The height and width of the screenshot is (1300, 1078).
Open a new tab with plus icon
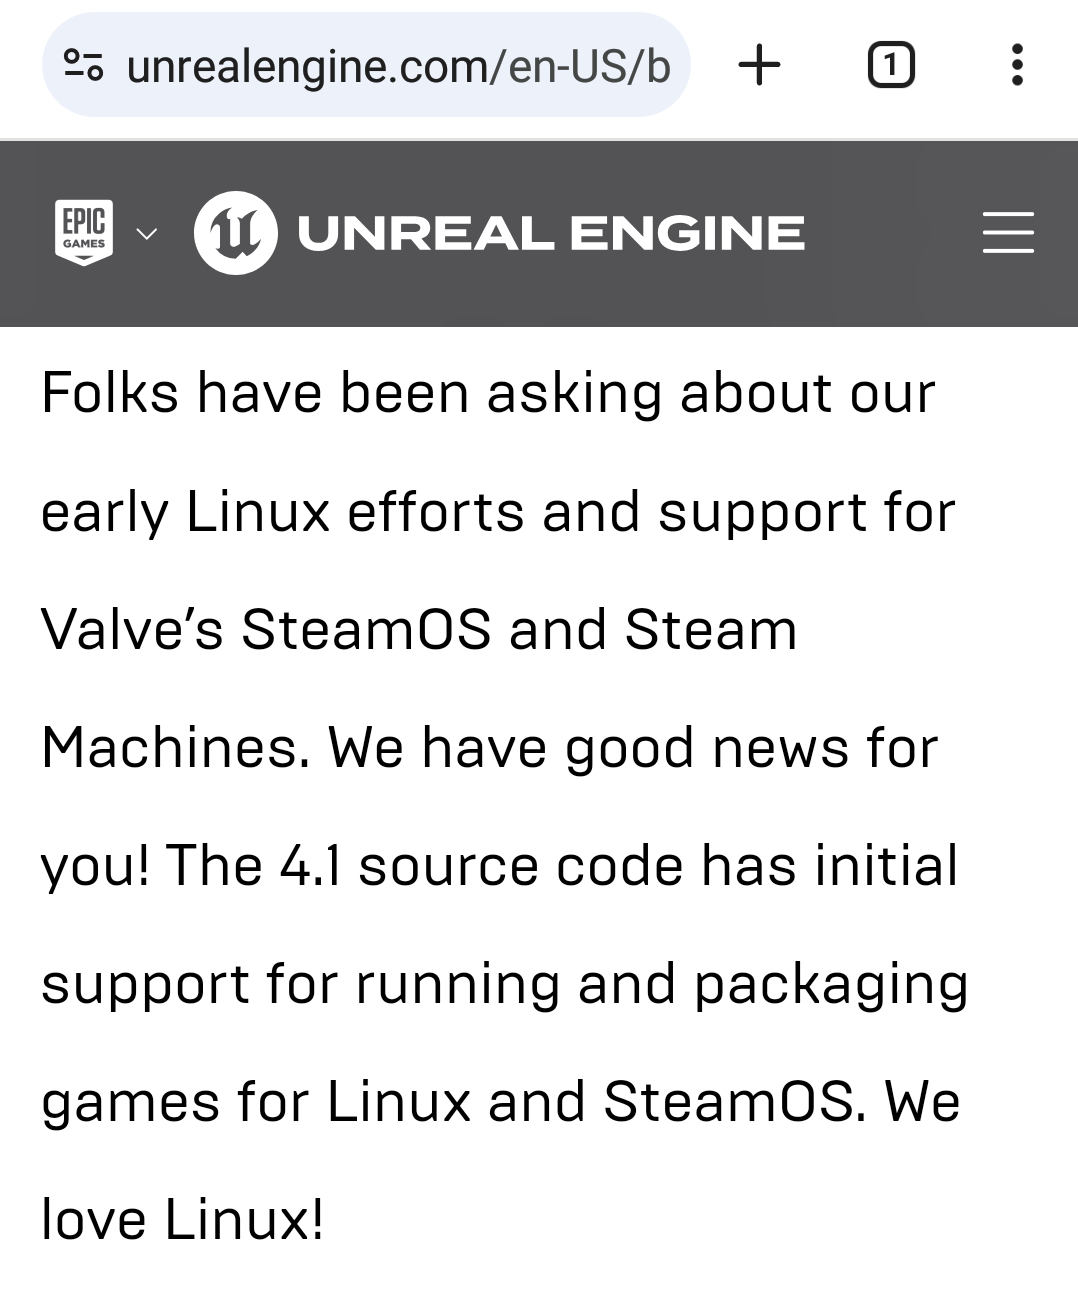pos(759,66)
